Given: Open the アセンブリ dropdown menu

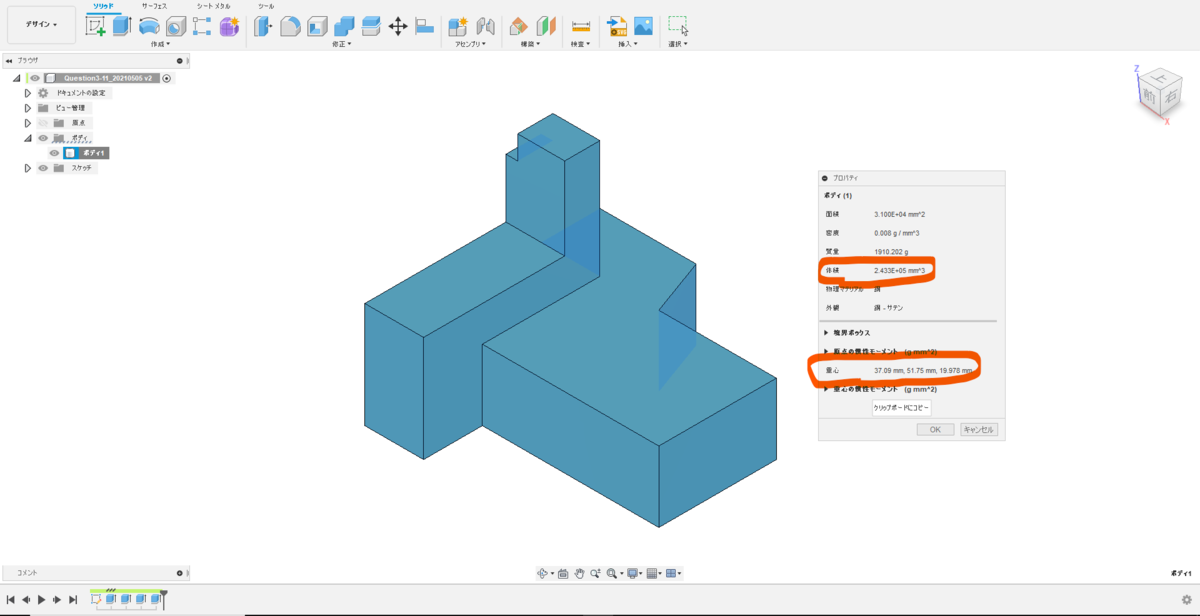Looking at the screenshot, I should point(471,44).
